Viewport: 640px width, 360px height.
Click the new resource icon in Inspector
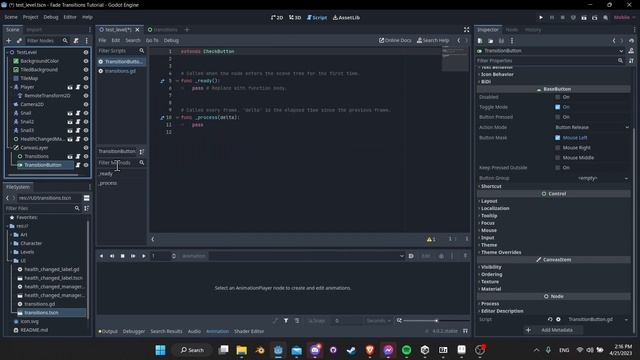point(480,41)
